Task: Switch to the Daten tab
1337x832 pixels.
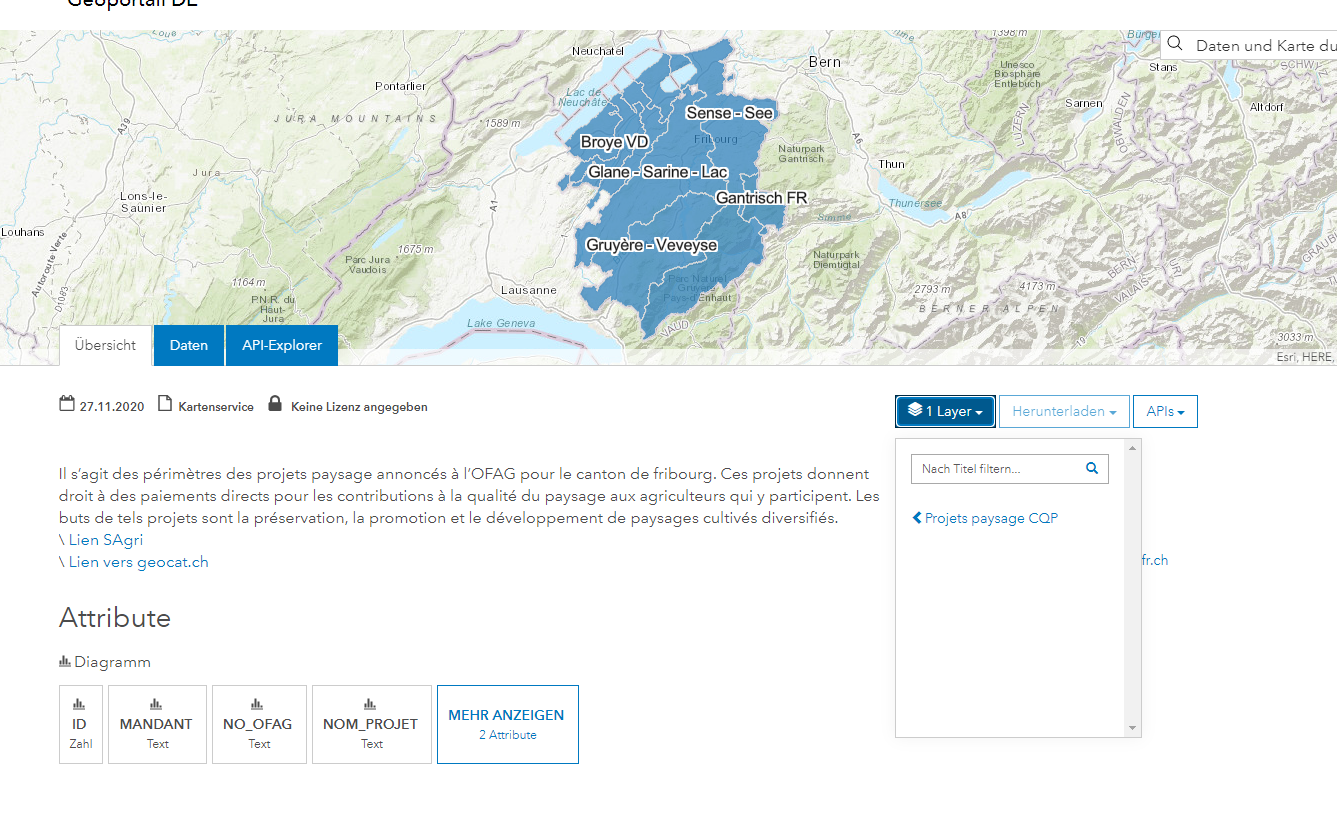Action: pos(189,345)
